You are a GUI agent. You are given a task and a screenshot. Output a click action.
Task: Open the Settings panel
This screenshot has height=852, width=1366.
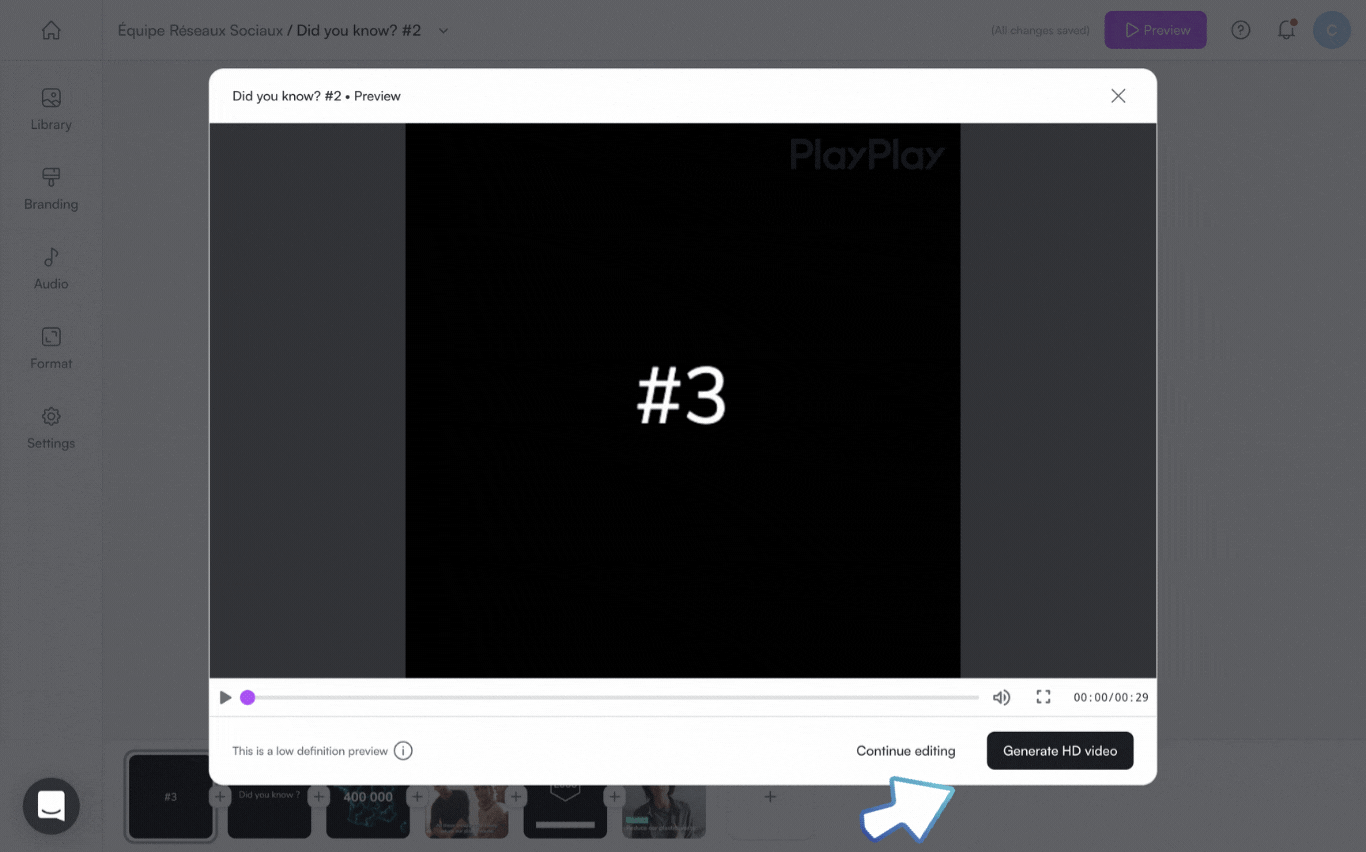51,428
